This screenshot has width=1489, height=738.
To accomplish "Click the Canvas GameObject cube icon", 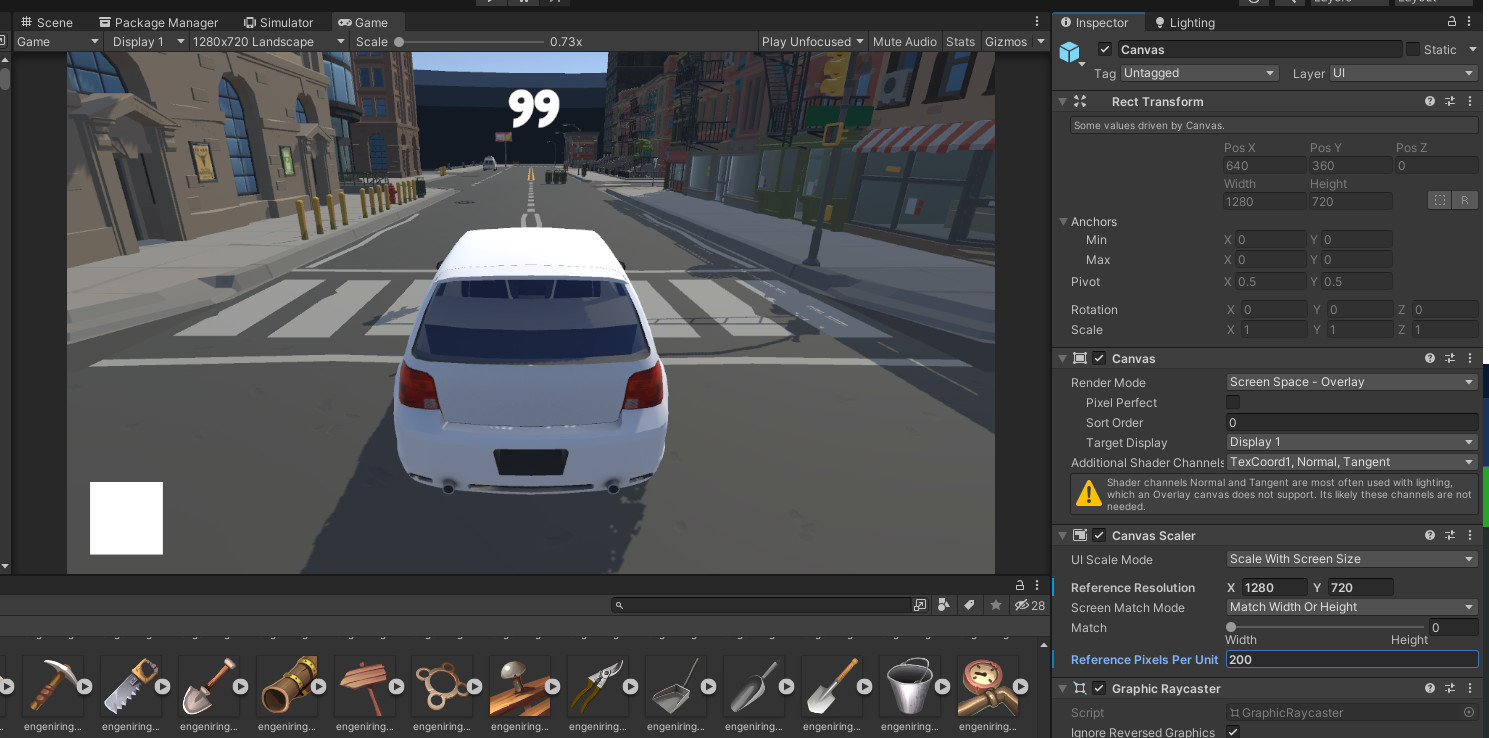I will coord(1071,52).
